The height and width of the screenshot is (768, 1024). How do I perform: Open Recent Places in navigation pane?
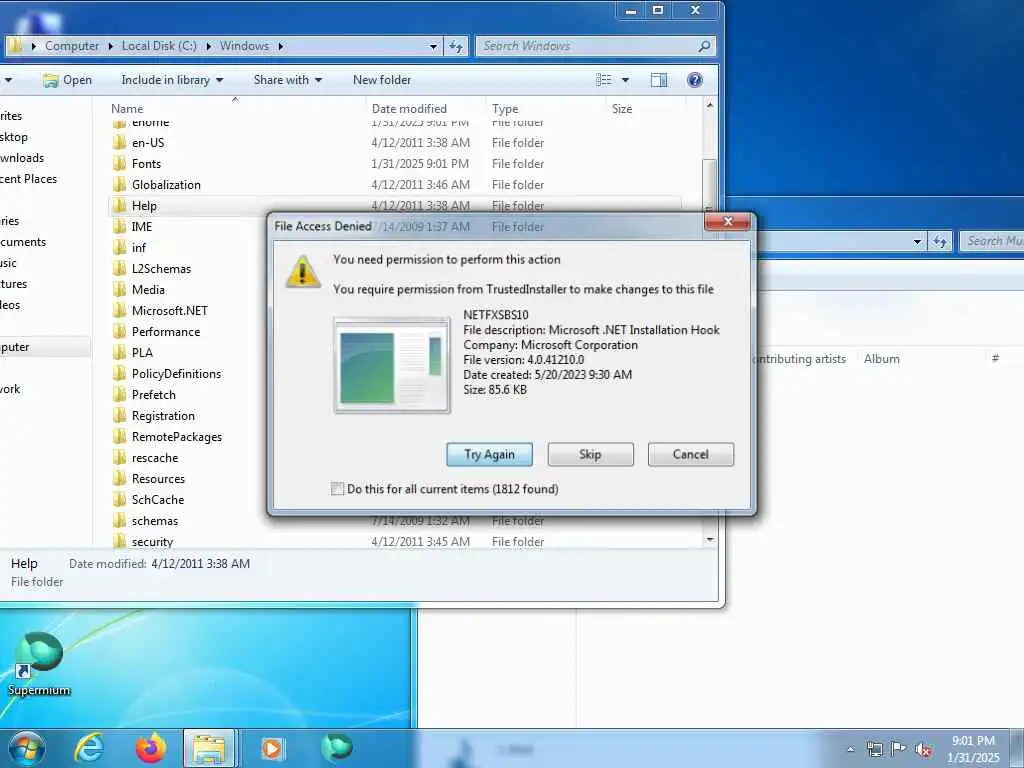pos(28,179)
